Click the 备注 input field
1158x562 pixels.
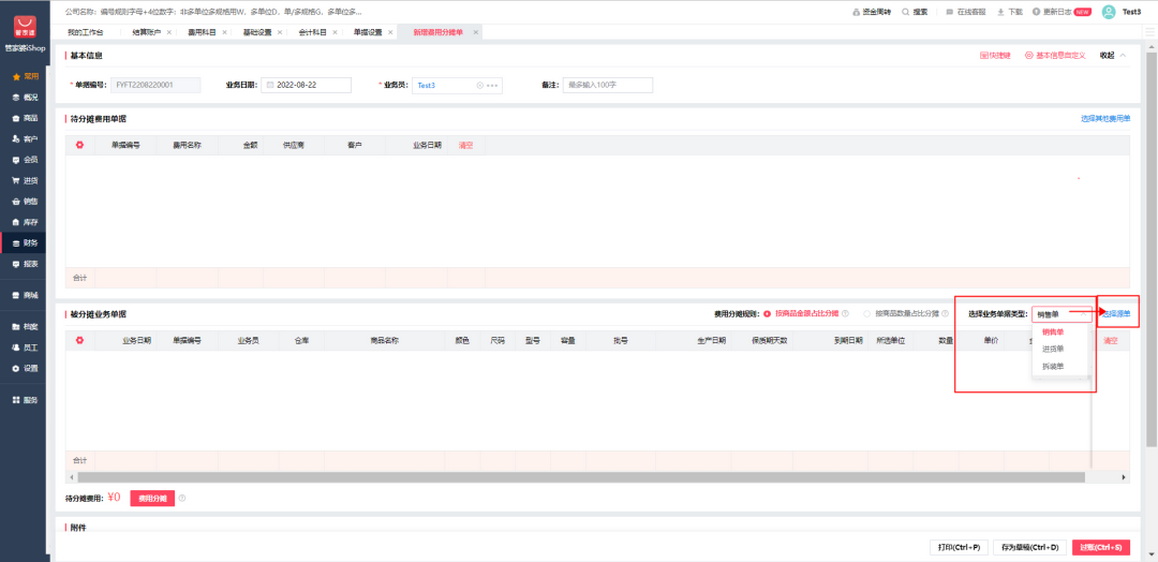point(607,86)
